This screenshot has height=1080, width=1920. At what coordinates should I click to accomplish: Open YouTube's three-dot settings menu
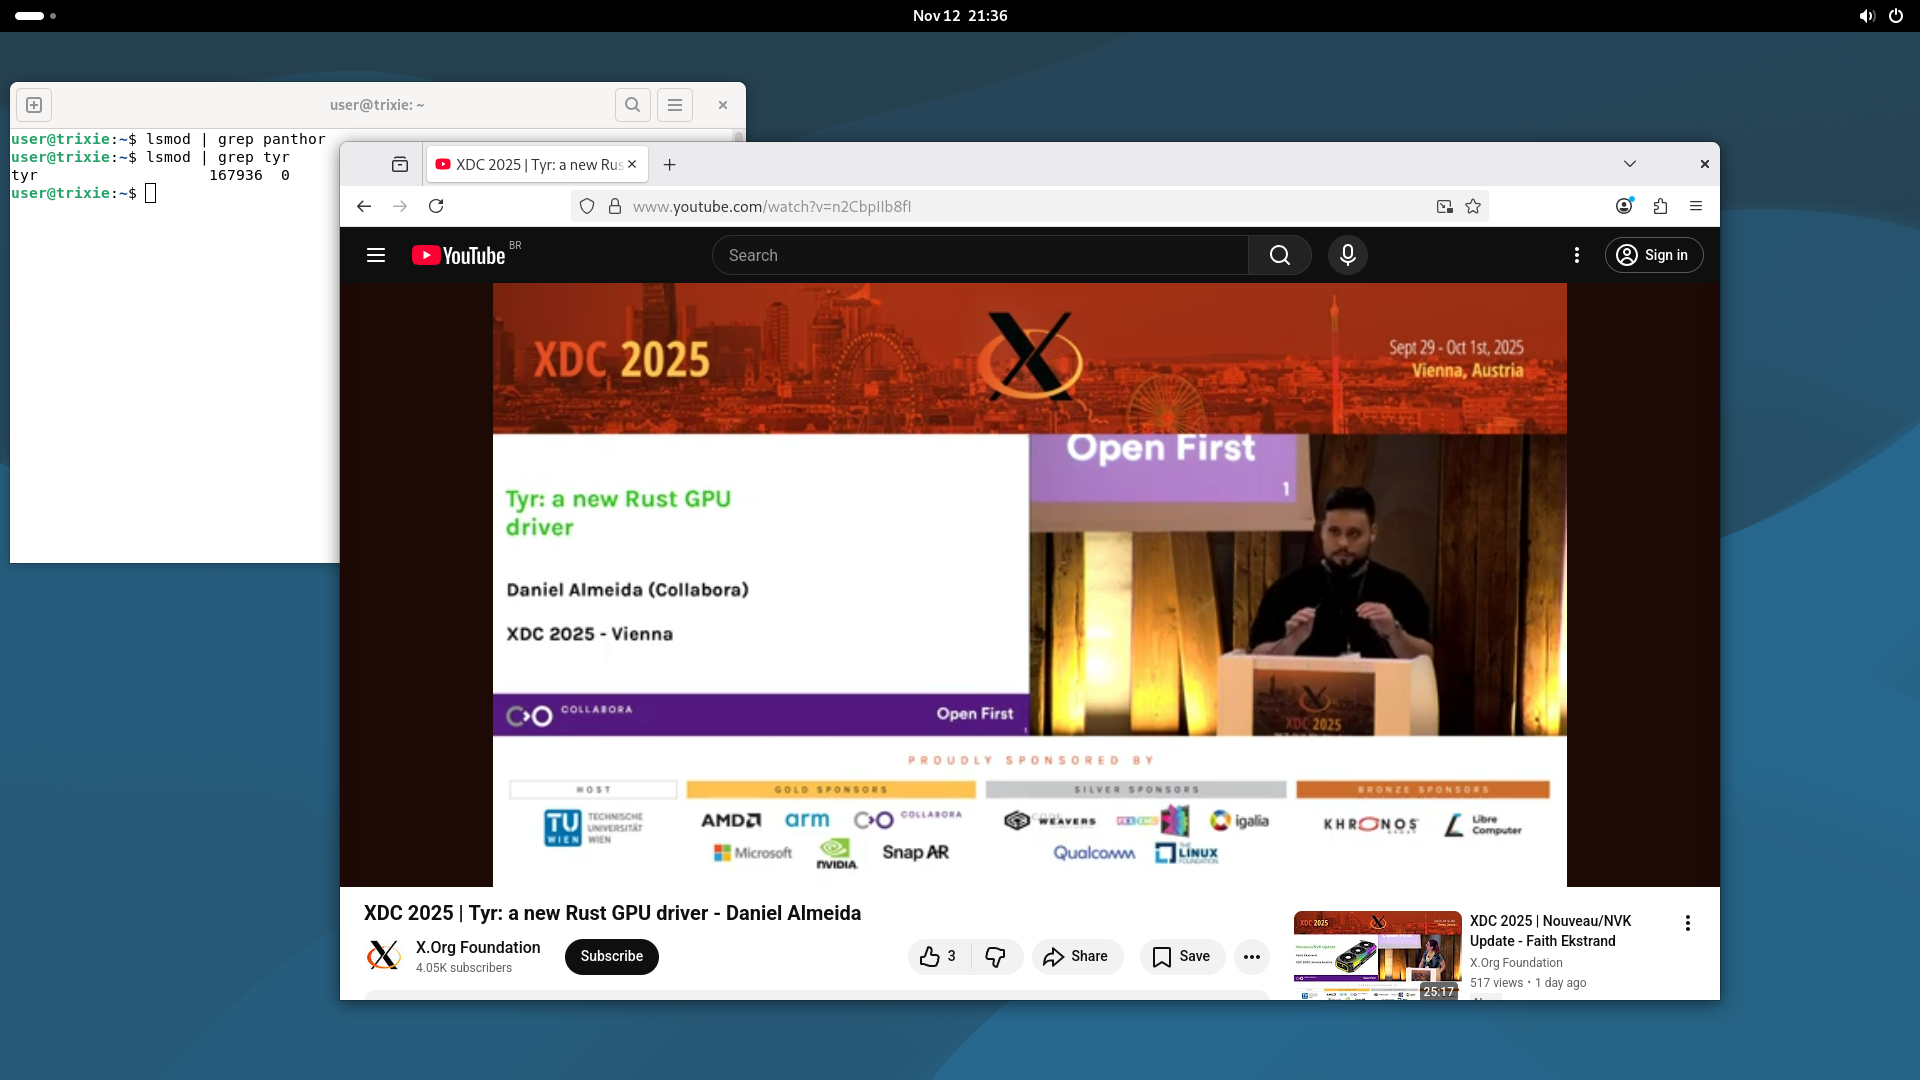1577,255
